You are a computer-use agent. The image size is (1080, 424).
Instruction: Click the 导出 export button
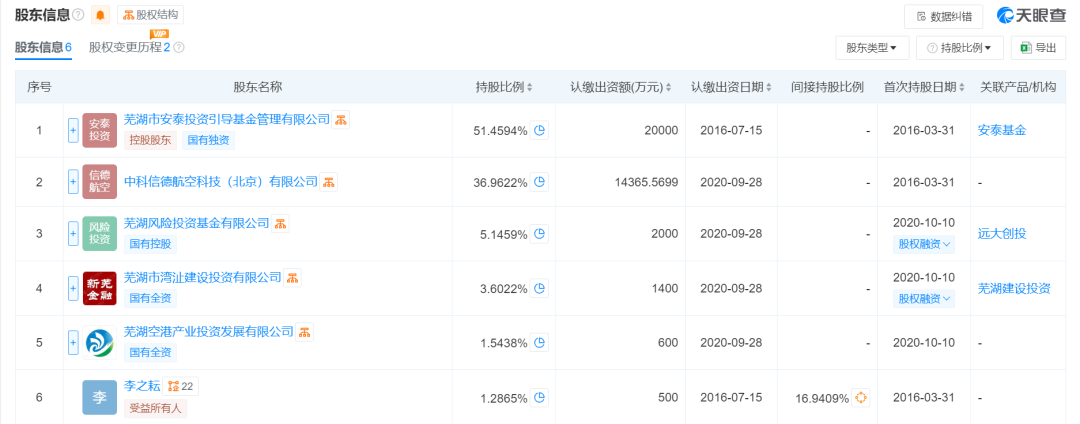click(x=1038, y=48)
